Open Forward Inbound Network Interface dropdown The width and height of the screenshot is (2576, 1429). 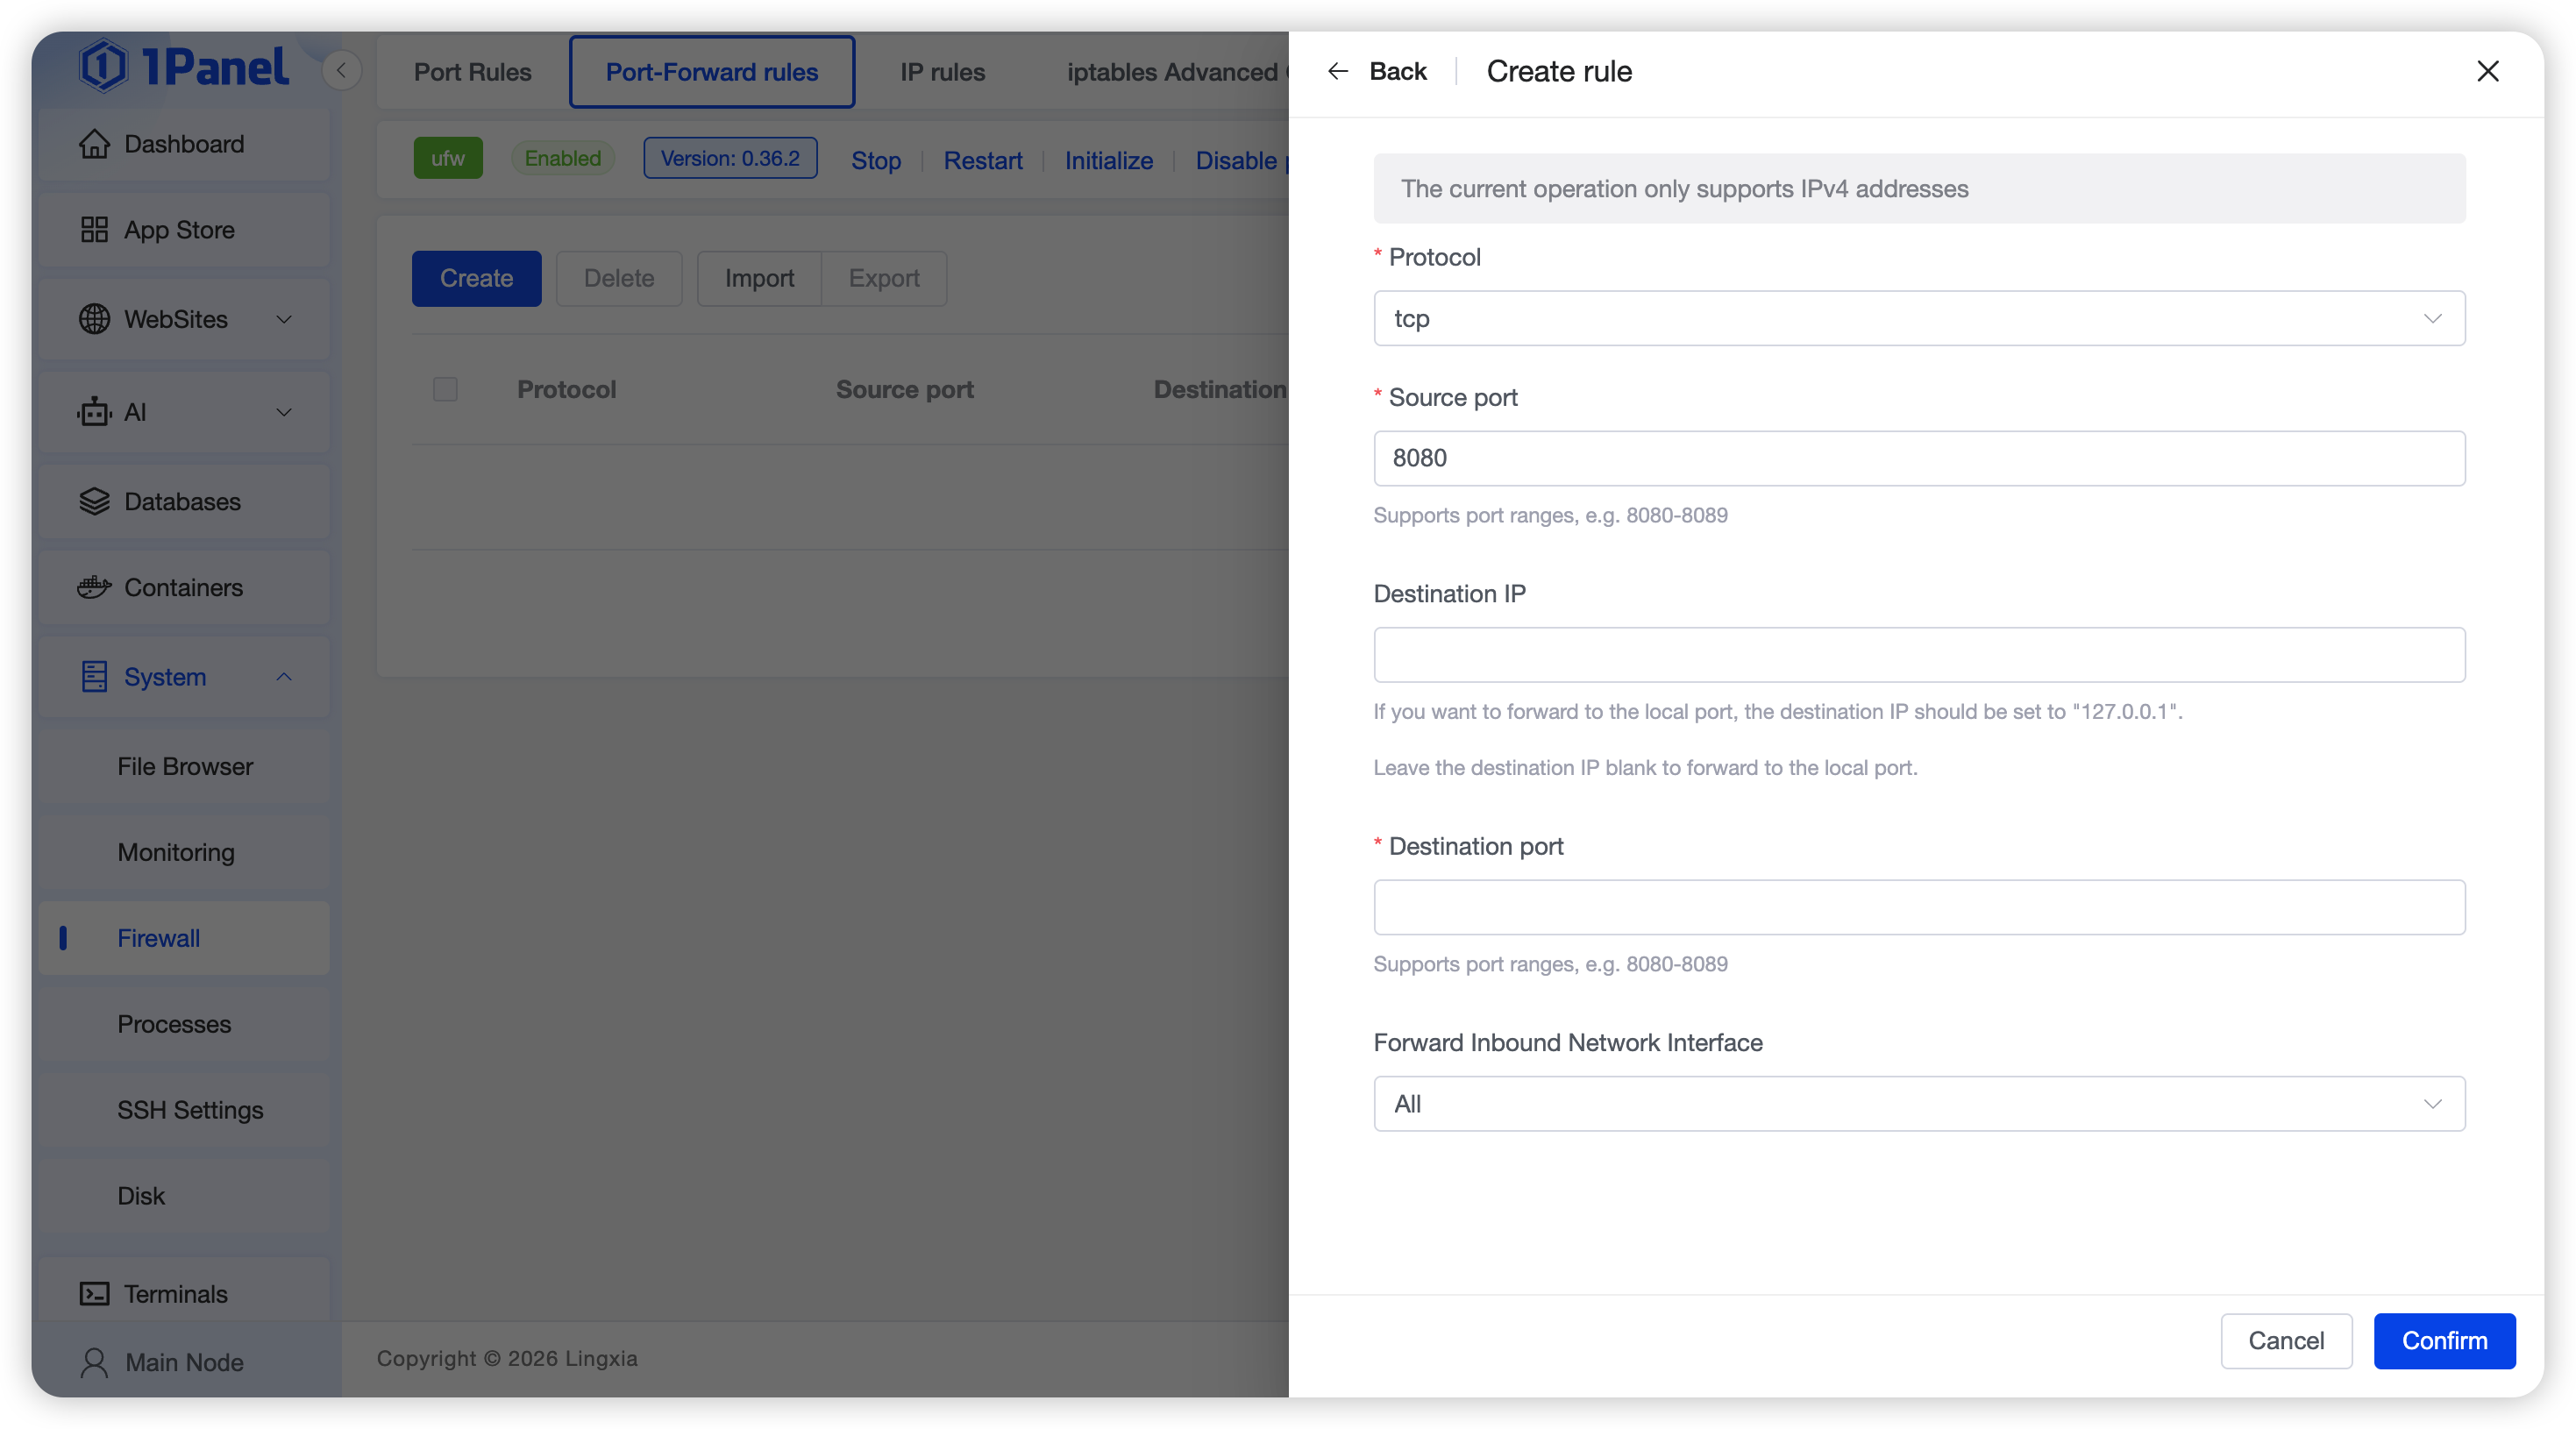pos(1918,1103)
